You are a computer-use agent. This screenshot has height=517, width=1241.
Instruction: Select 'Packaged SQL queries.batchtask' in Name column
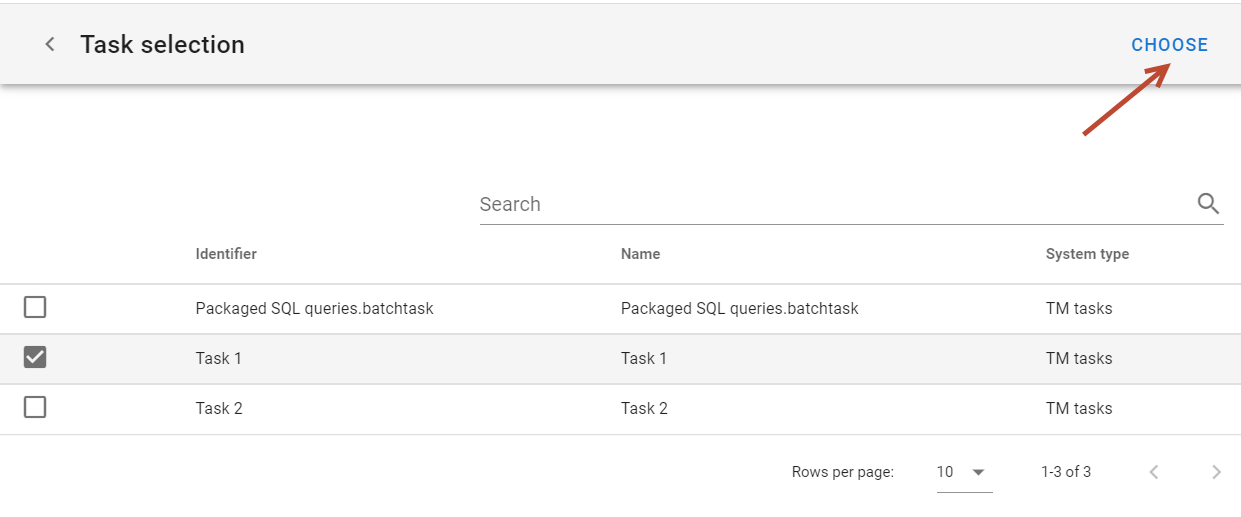coord(740,308)
